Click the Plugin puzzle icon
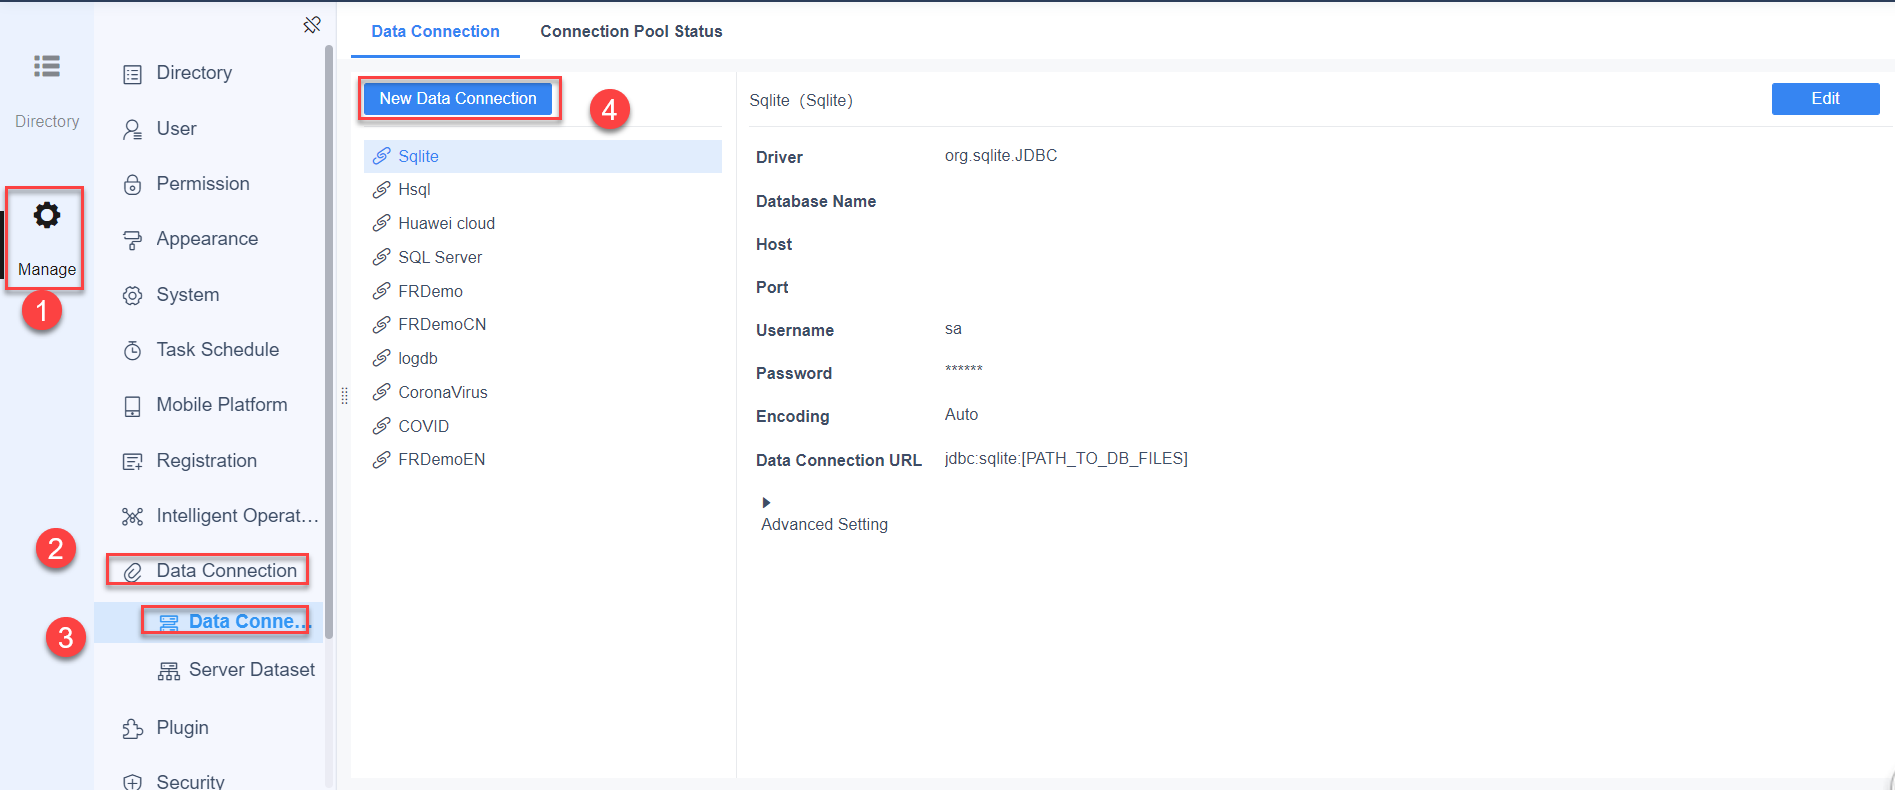The height and width of the screenshot is (790, 1895). [x=132, y=729]
